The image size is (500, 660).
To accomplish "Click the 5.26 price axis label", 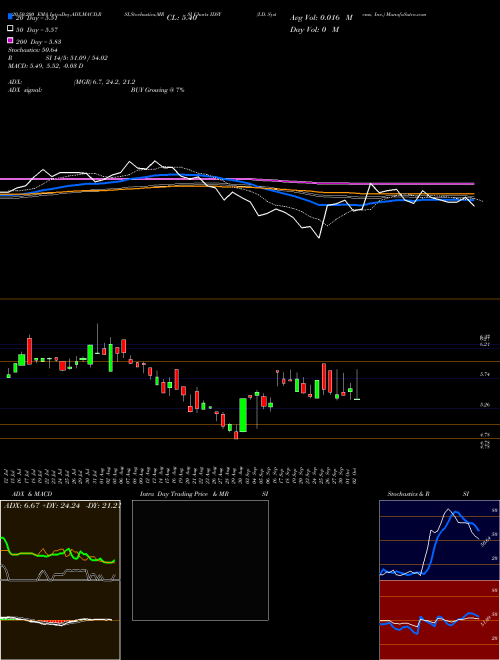I will click(484, 405).
